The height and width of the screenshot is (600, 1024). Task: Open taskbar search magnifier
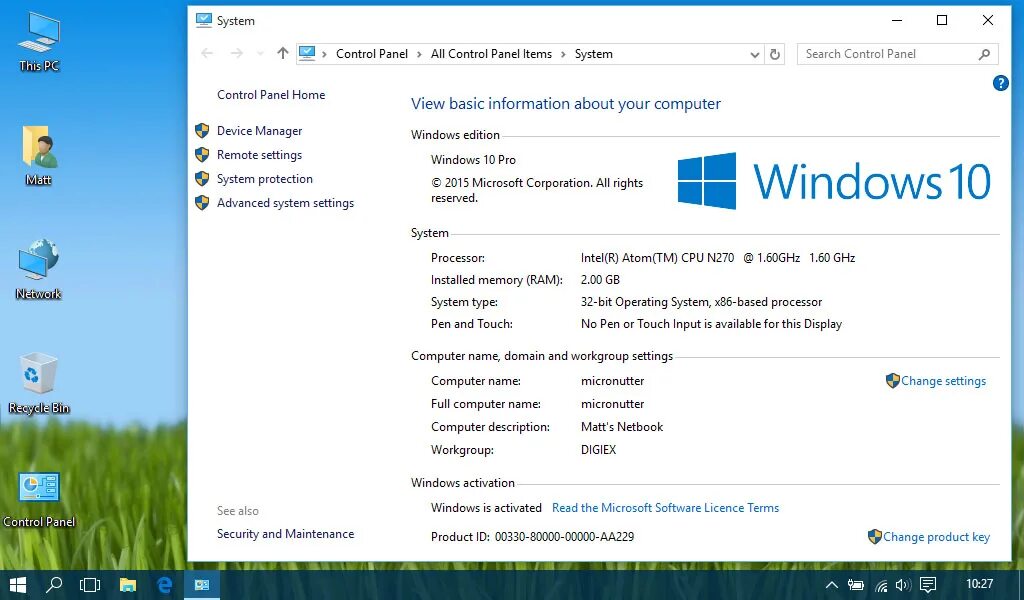click(54, 584)
